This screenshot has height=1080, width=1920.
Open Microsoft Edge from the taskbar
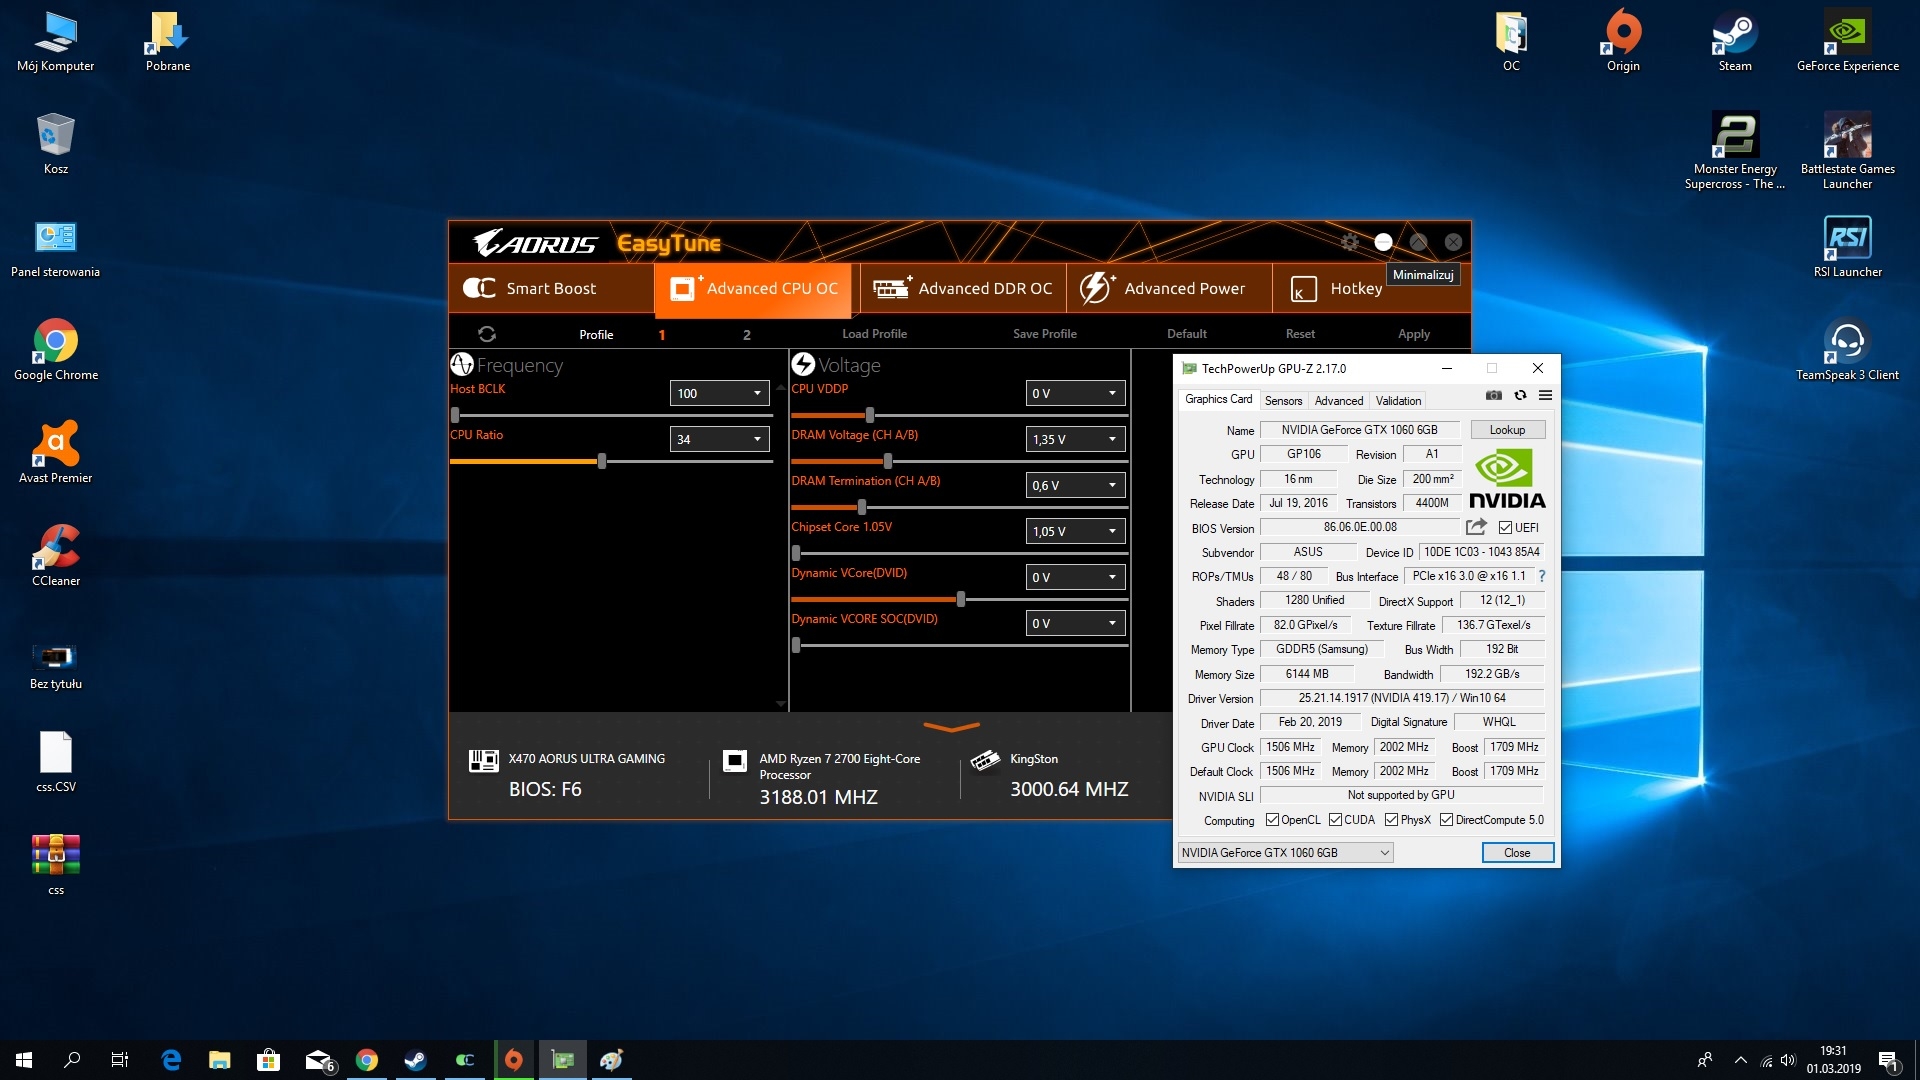tap(171, 1060)
